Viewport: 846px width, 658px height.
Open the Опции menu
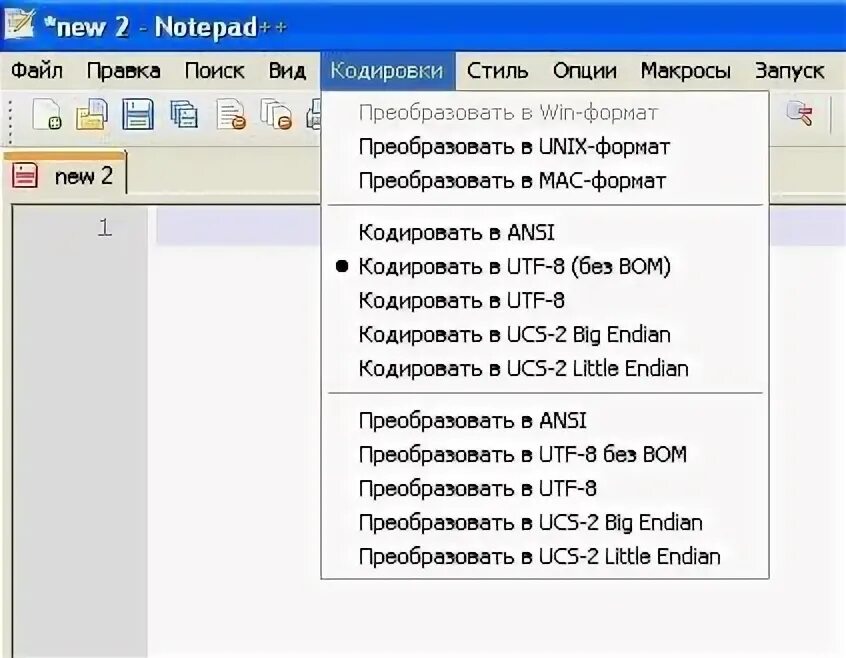click(x=585, y=71)
